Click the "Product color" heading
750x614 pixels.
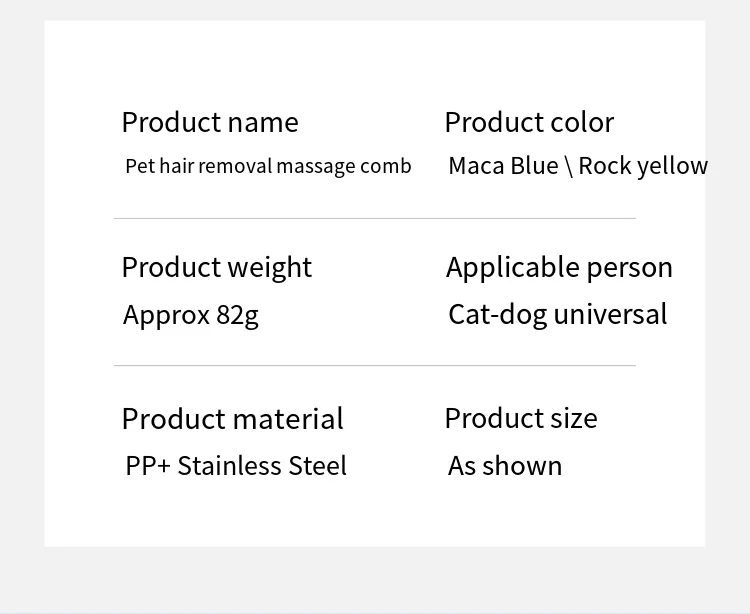[x=529, y=122]
